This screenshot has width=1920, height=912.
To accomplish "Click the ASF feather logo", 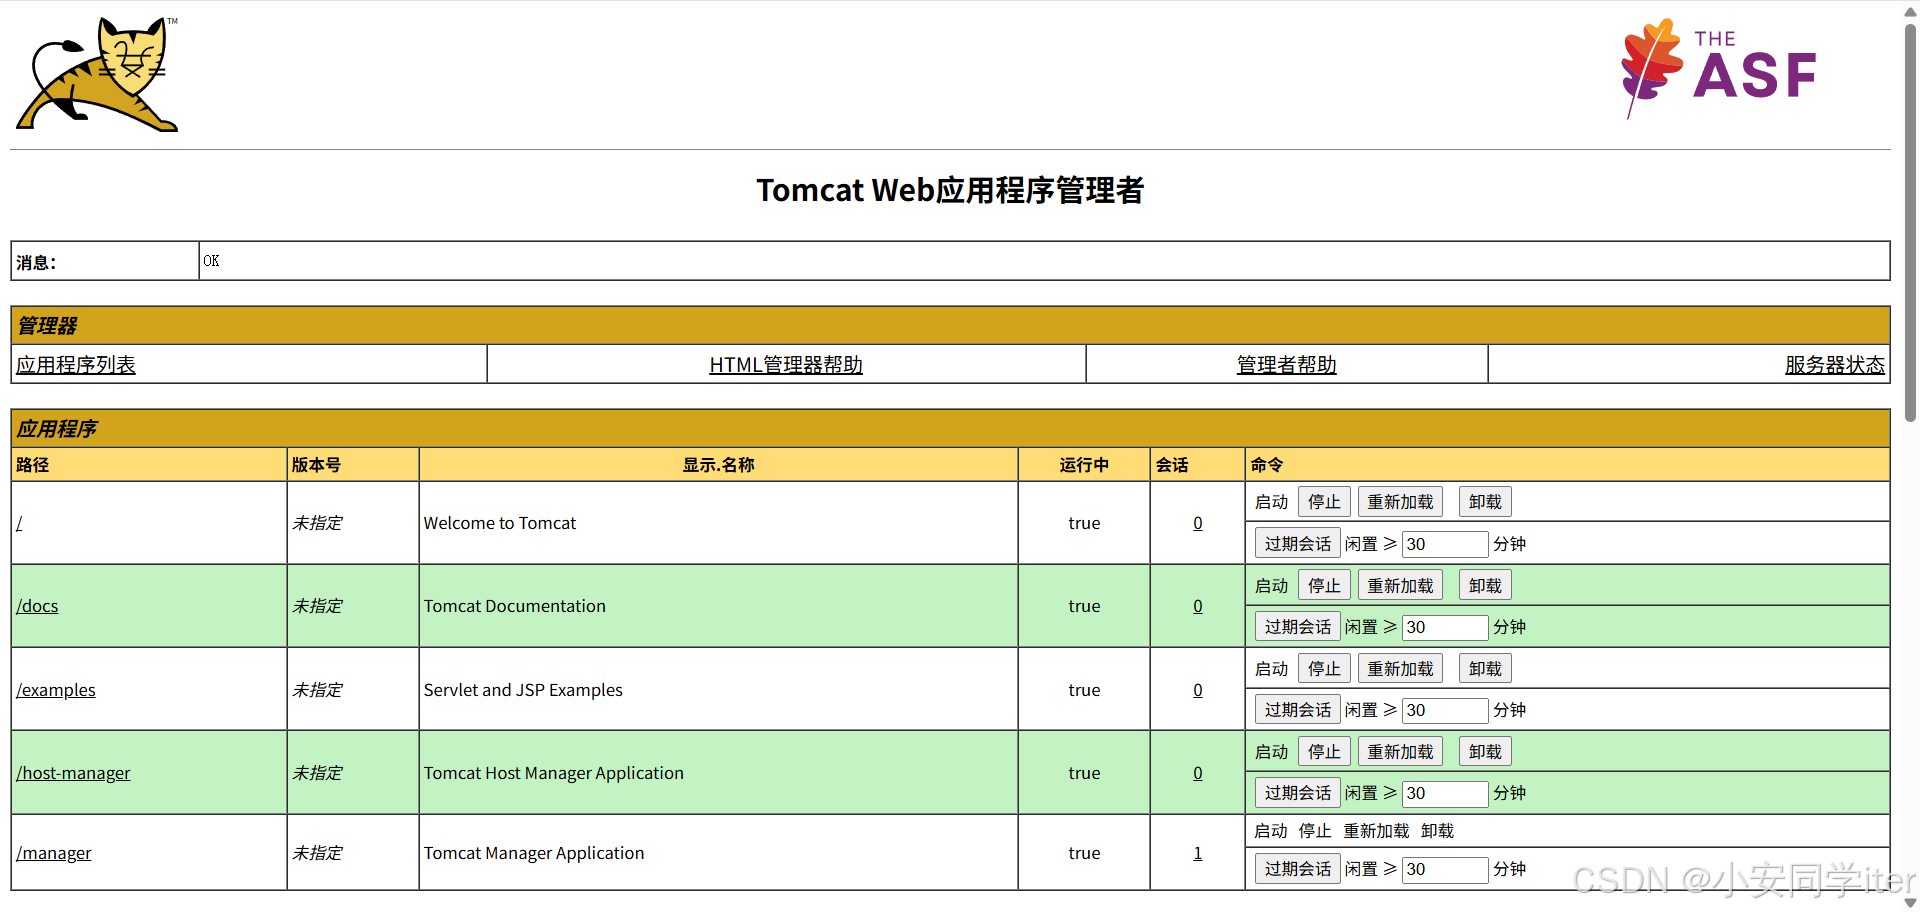I will click(x=1719, y=69).
